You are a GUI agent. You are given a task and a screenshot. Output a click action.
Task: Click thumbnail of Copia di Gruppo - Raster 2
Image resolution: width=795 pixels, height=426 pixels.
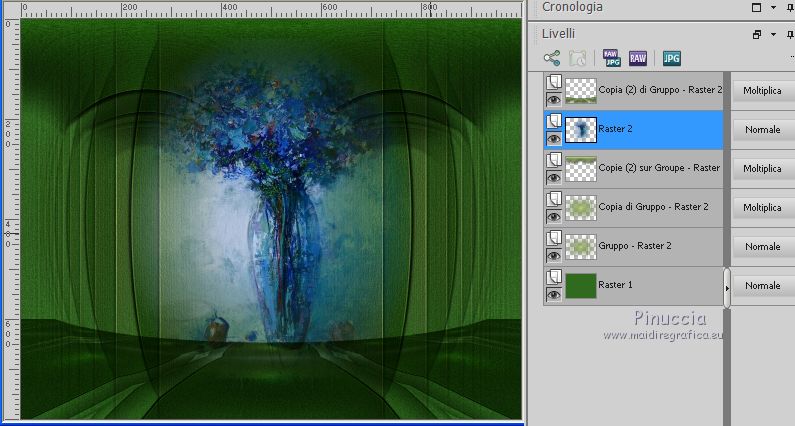[x=581, y=208]
